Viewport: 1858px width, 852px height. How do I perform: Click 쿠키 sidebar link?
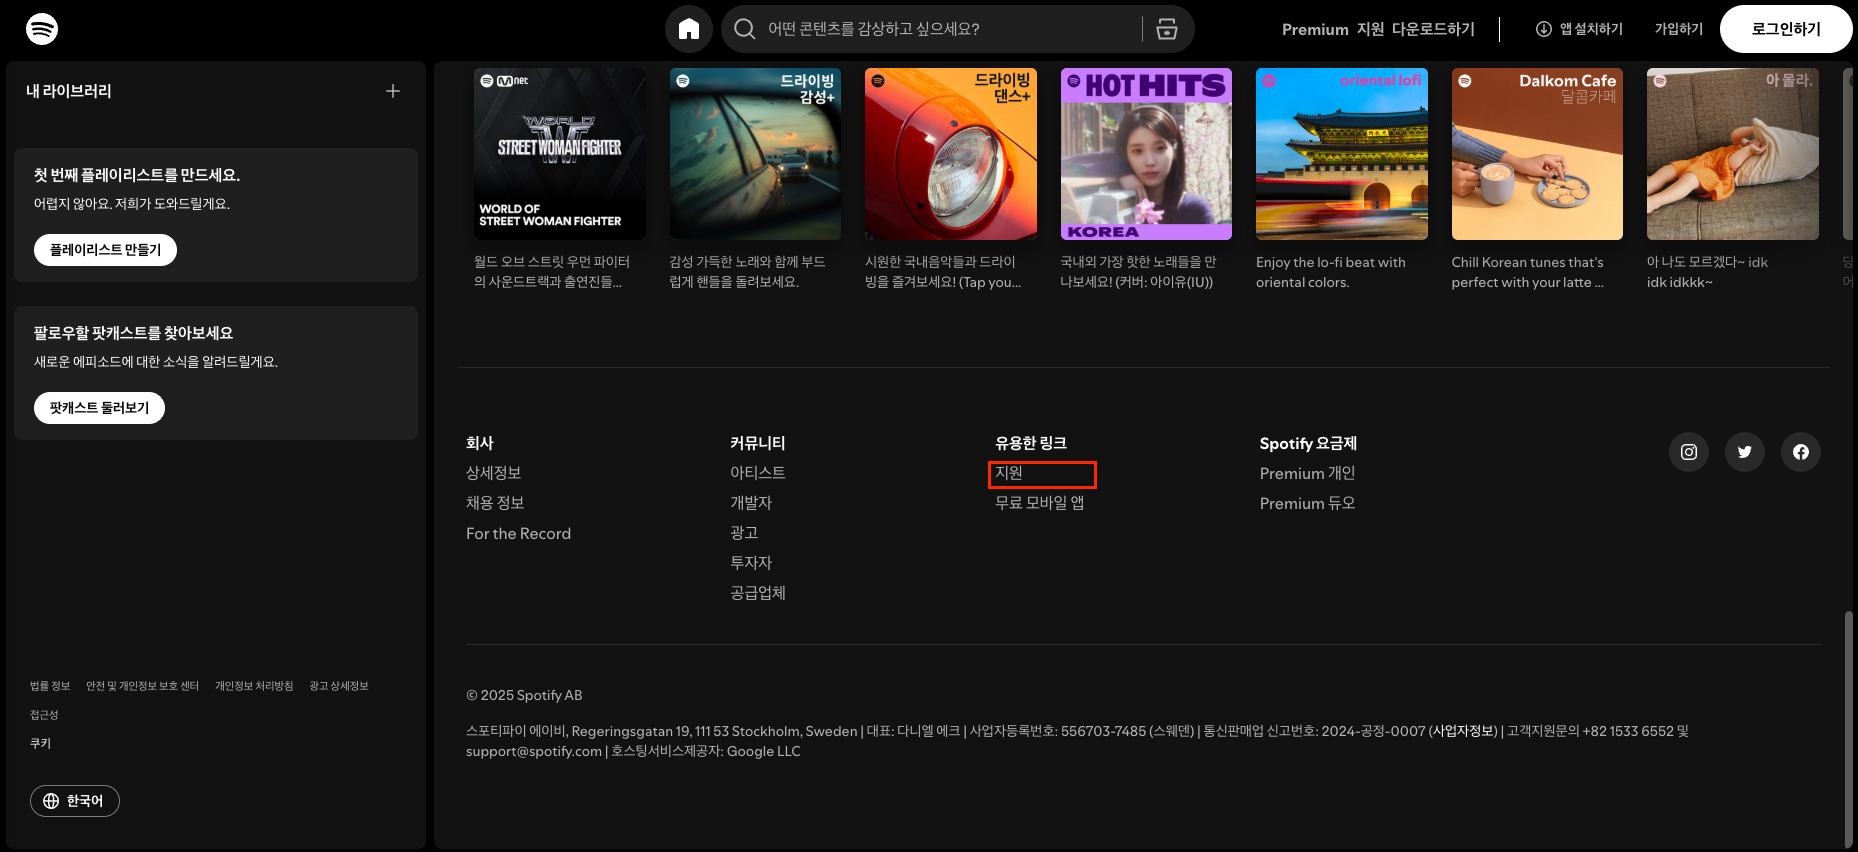pos(40,743)
